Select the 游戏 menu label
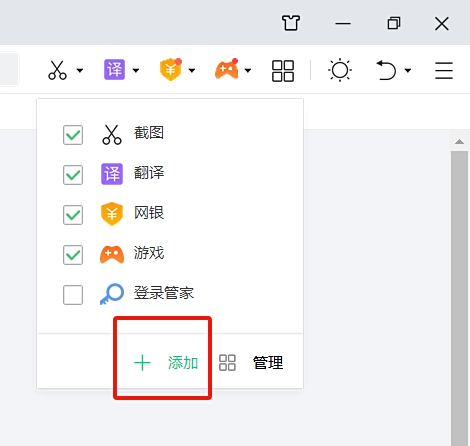The height and width of the screenshot is (446, 470). (x=149, y=253)
